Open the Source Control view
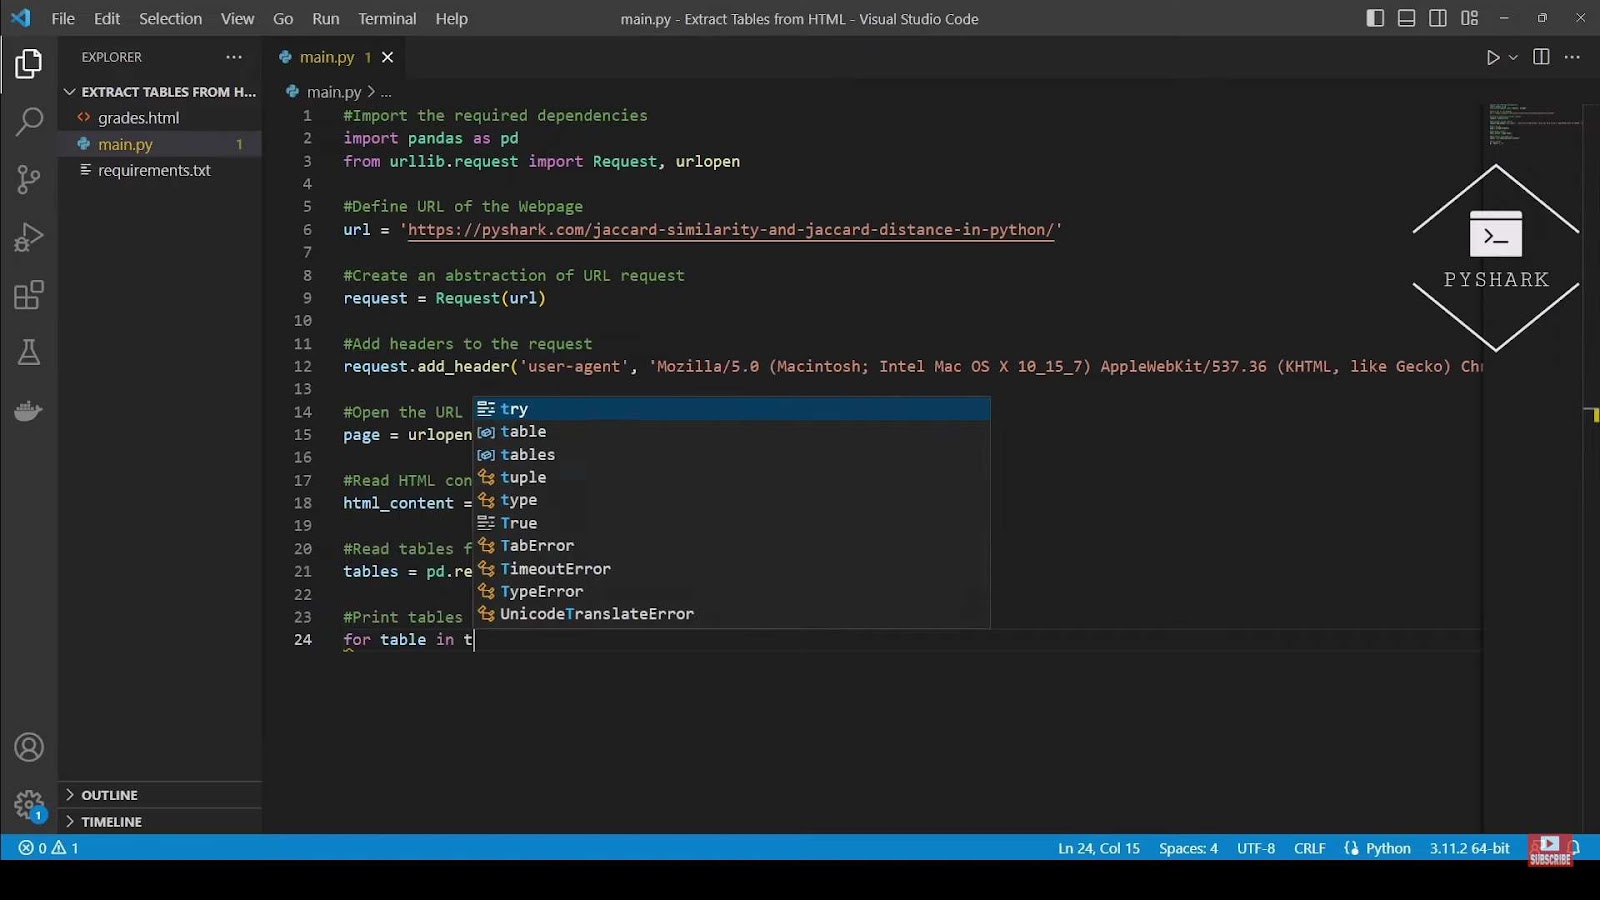 [29, 179]
